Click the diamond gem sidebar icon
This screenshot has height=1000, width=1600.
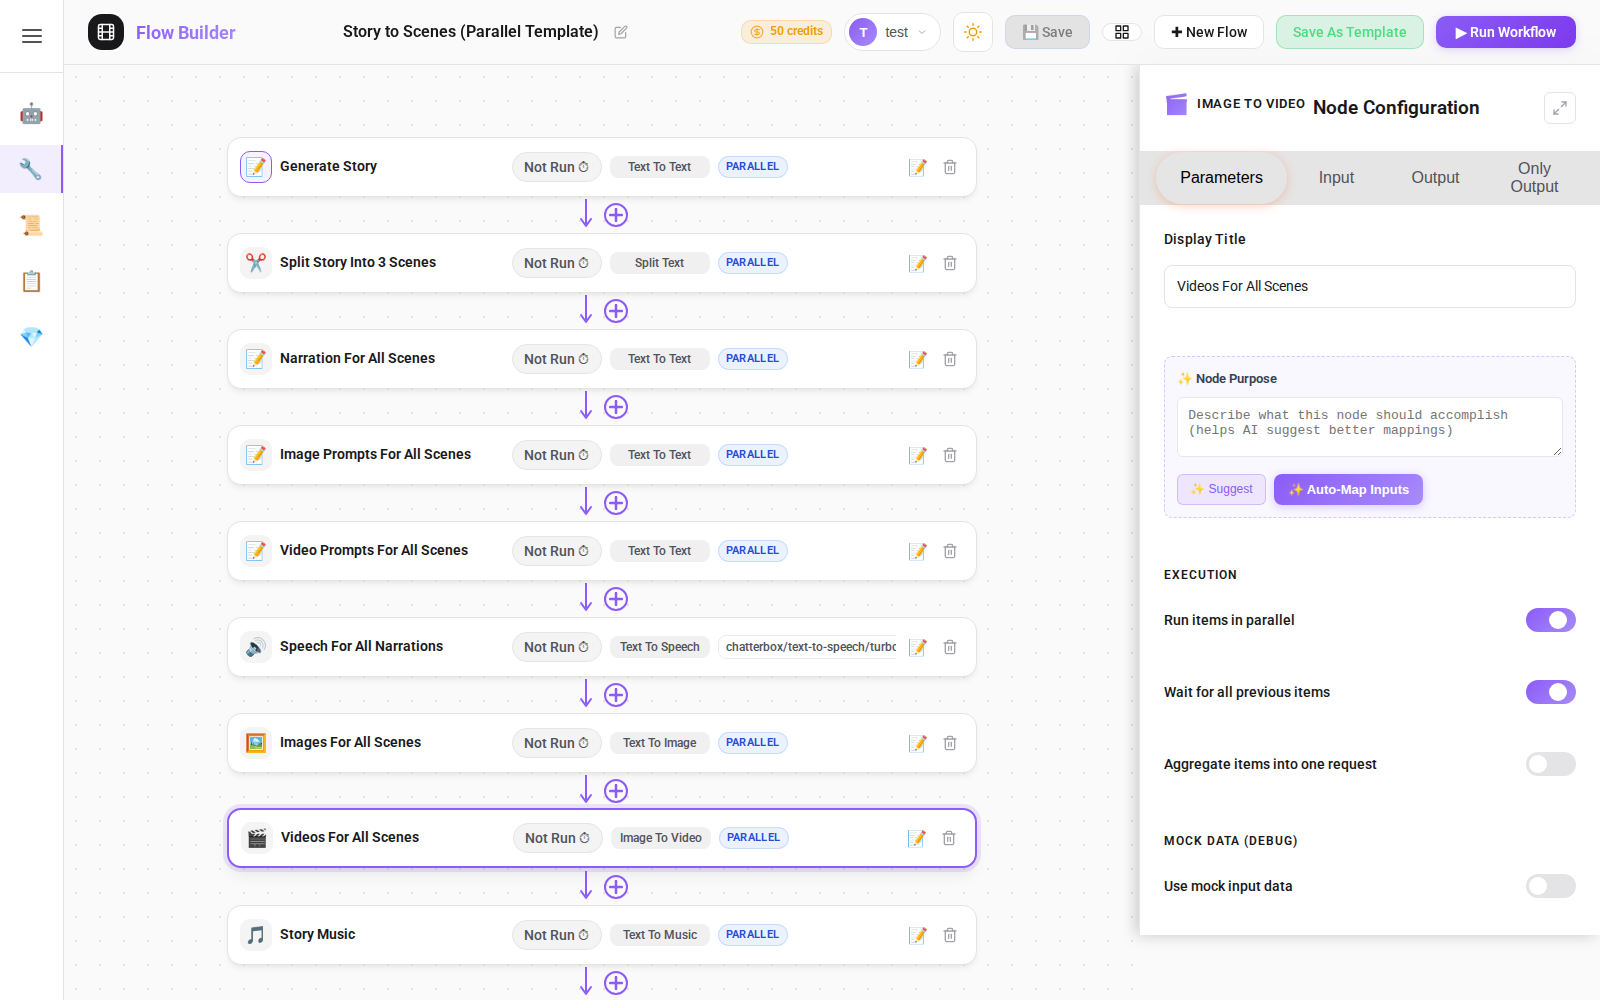[31, 337]
